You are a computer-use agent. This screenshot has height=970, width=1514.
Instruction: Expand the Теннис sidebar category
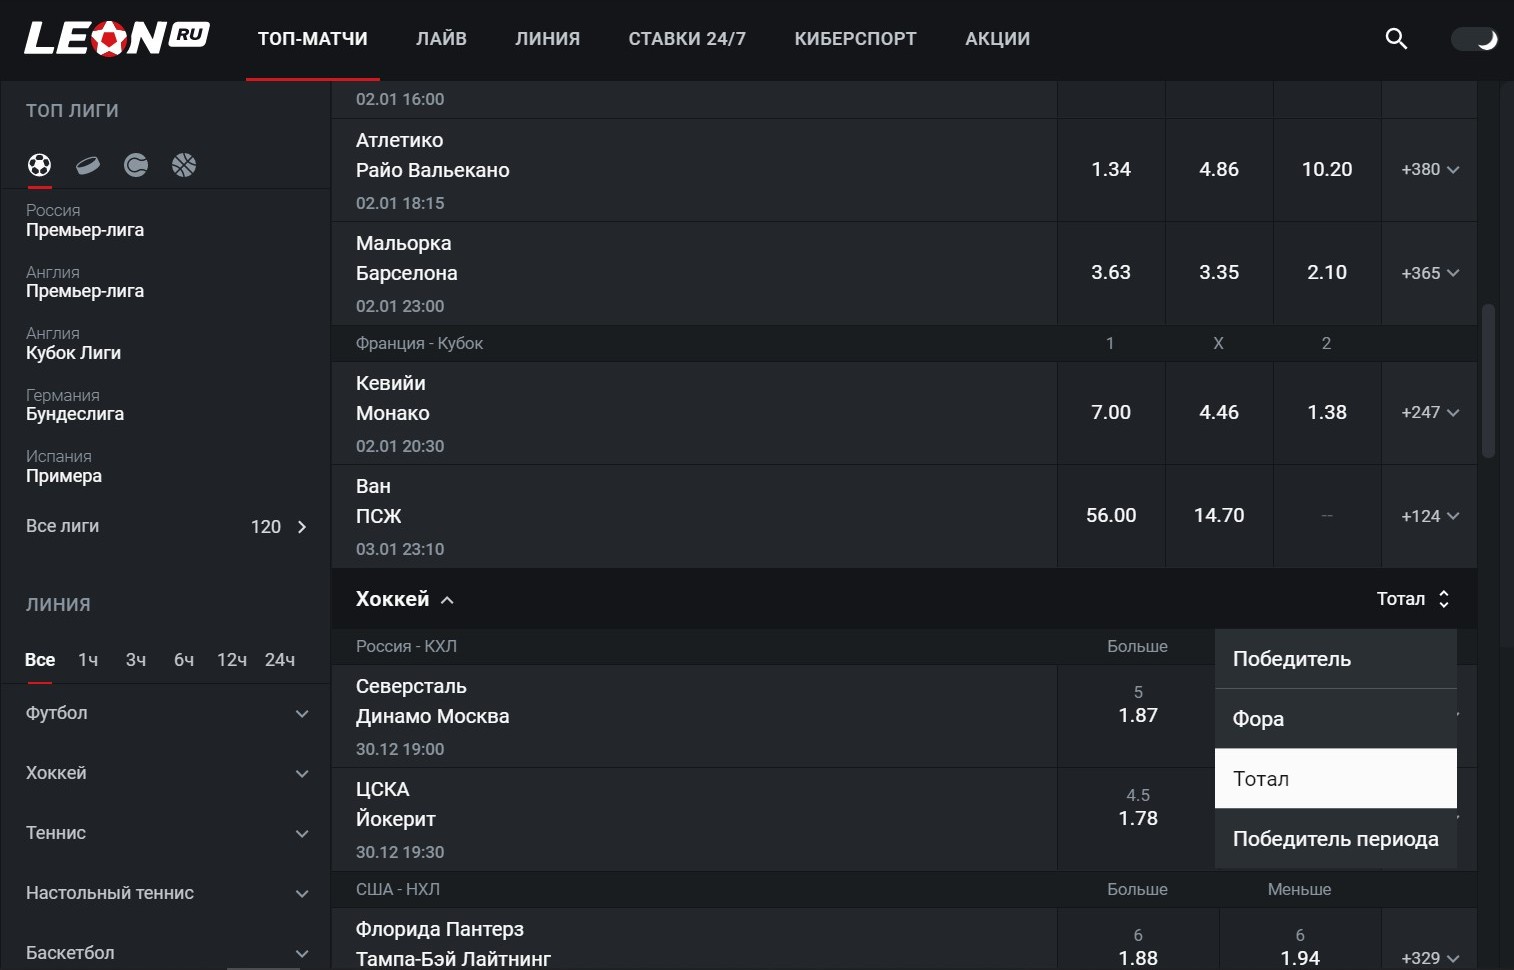166,833
